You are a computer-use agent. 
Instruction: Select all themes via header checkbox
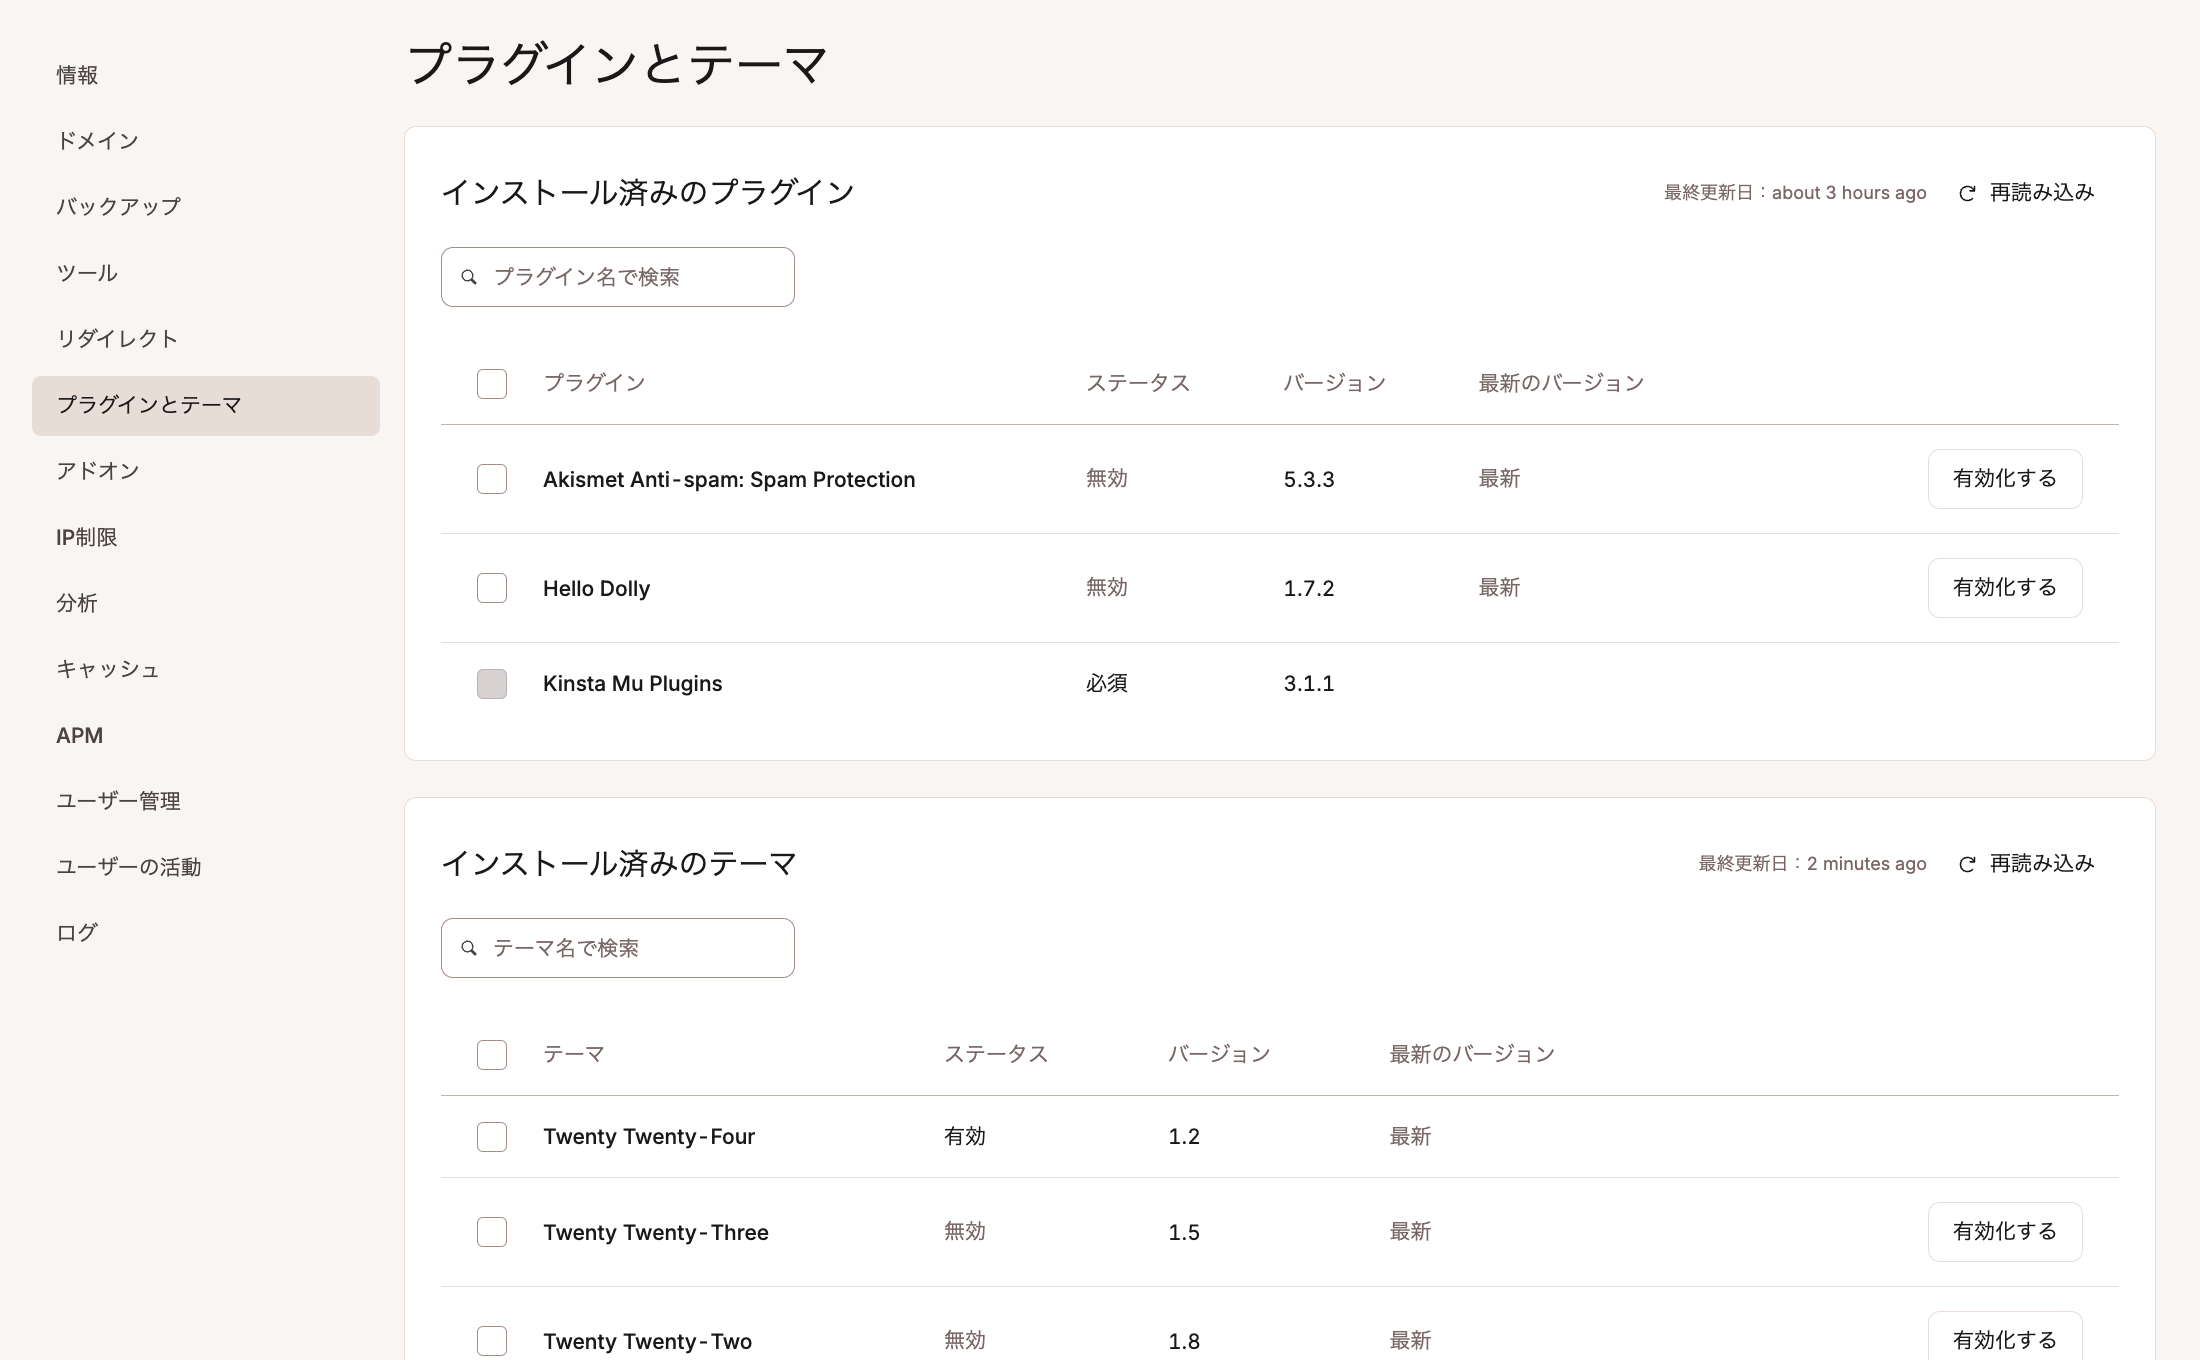tap(491, 1055)
